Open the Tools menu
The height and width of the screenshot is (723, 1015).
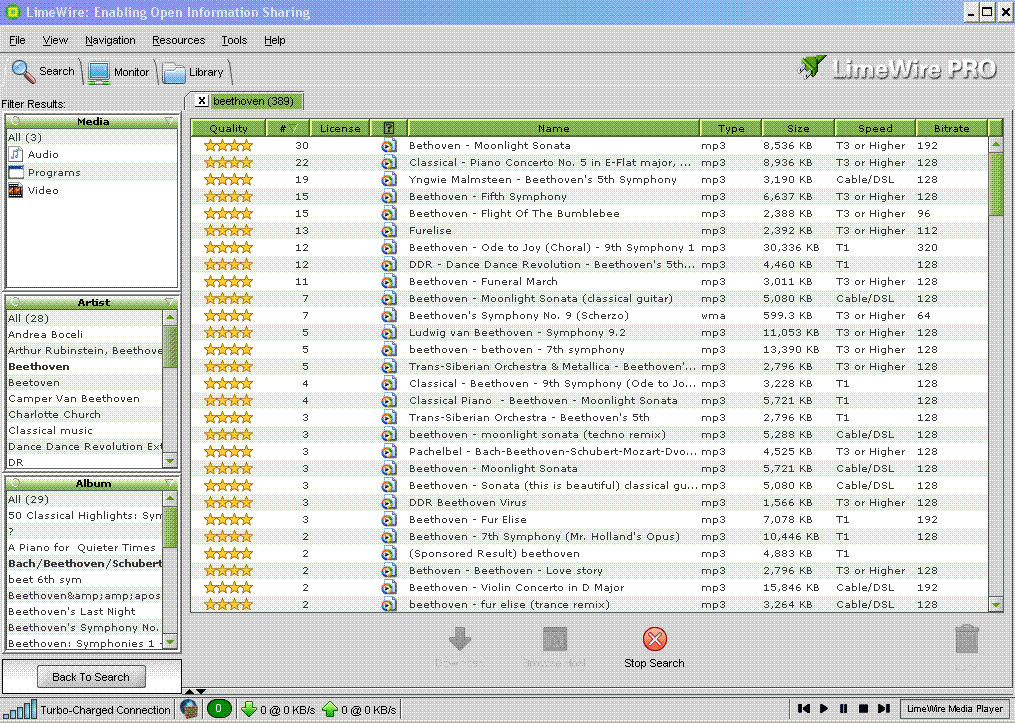click(x=234, y=40)
